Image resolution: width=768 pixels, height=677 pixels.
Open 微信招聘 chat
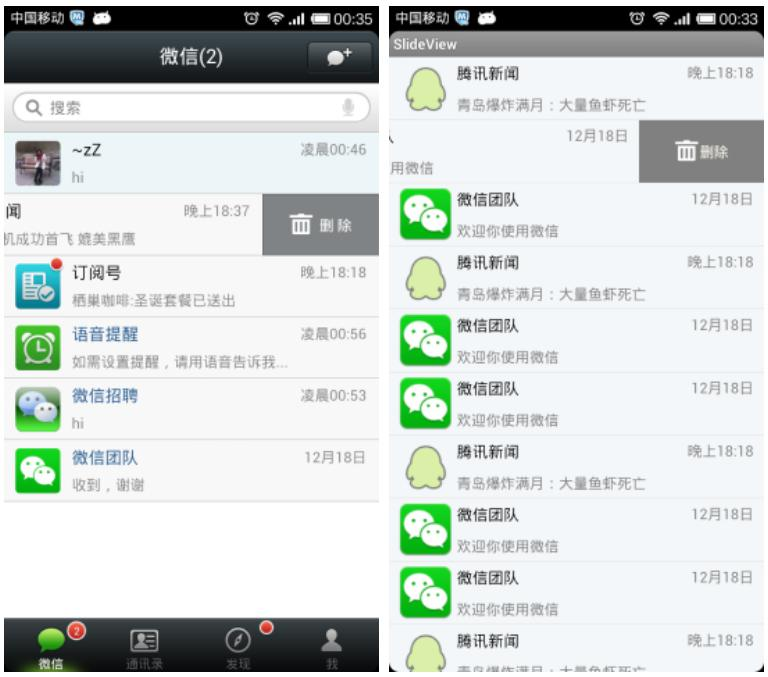pyautogui.click(x=191, y=410)
